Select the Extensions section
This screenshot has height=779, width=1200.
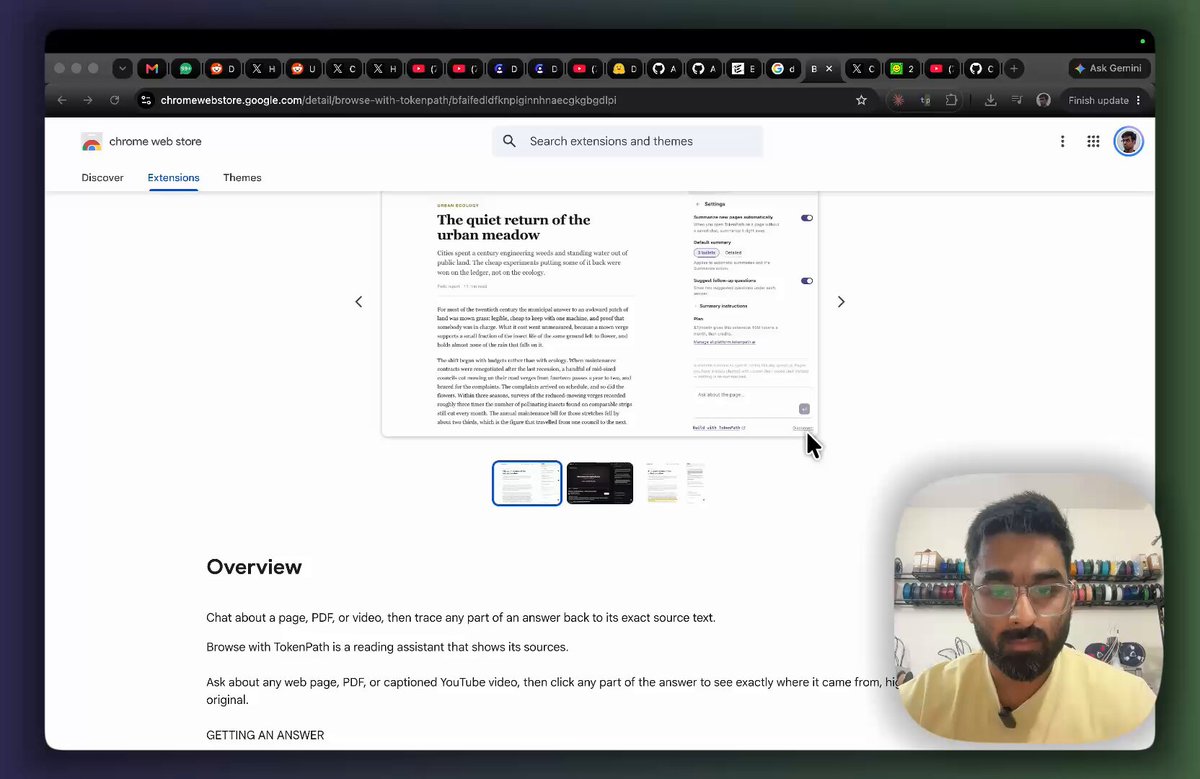pyautogui.click(x=173, y=178)
